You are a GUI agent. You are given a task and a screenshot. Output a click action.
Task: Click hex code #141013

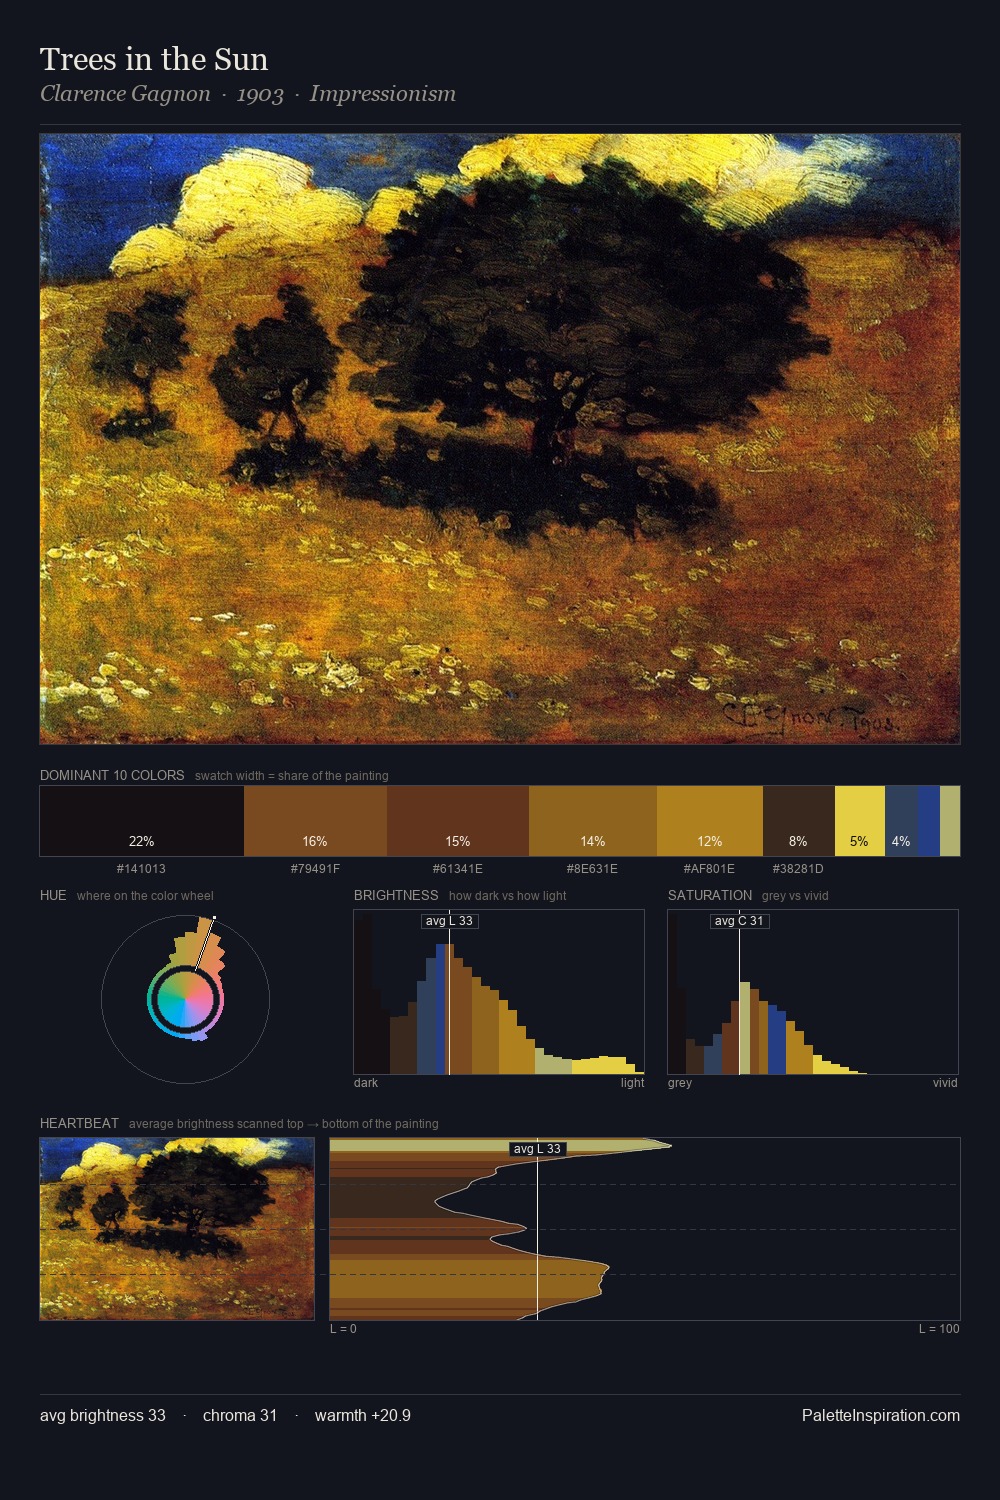pyautogui.click(x=141, y=869)
